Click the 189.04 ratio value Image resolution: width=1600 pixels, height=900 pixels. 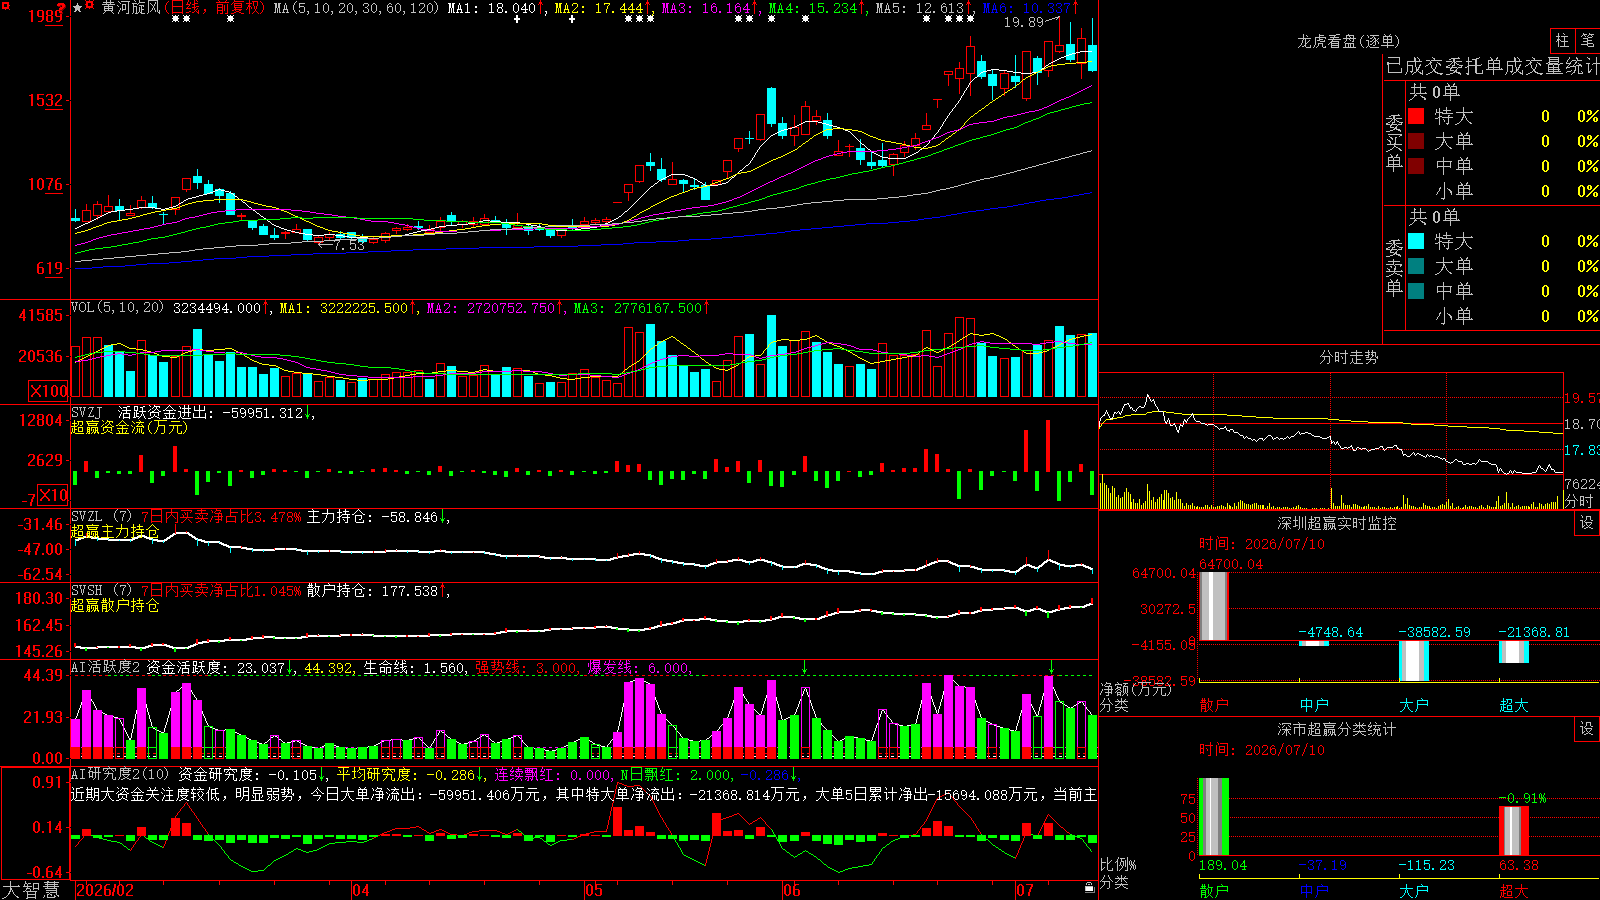(1223, 865)
